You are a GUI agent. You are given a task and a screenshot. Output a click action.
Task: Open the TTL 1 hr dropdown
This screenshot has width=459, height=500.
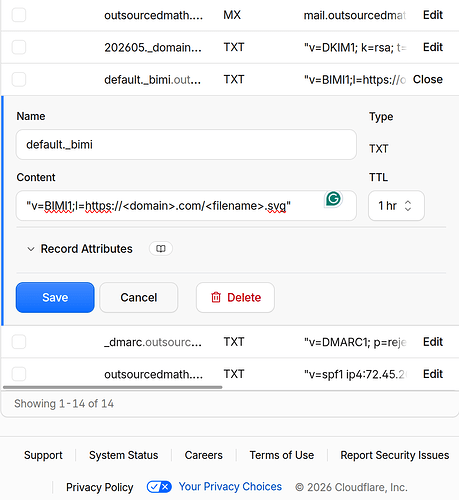click(x=396, y=206)
